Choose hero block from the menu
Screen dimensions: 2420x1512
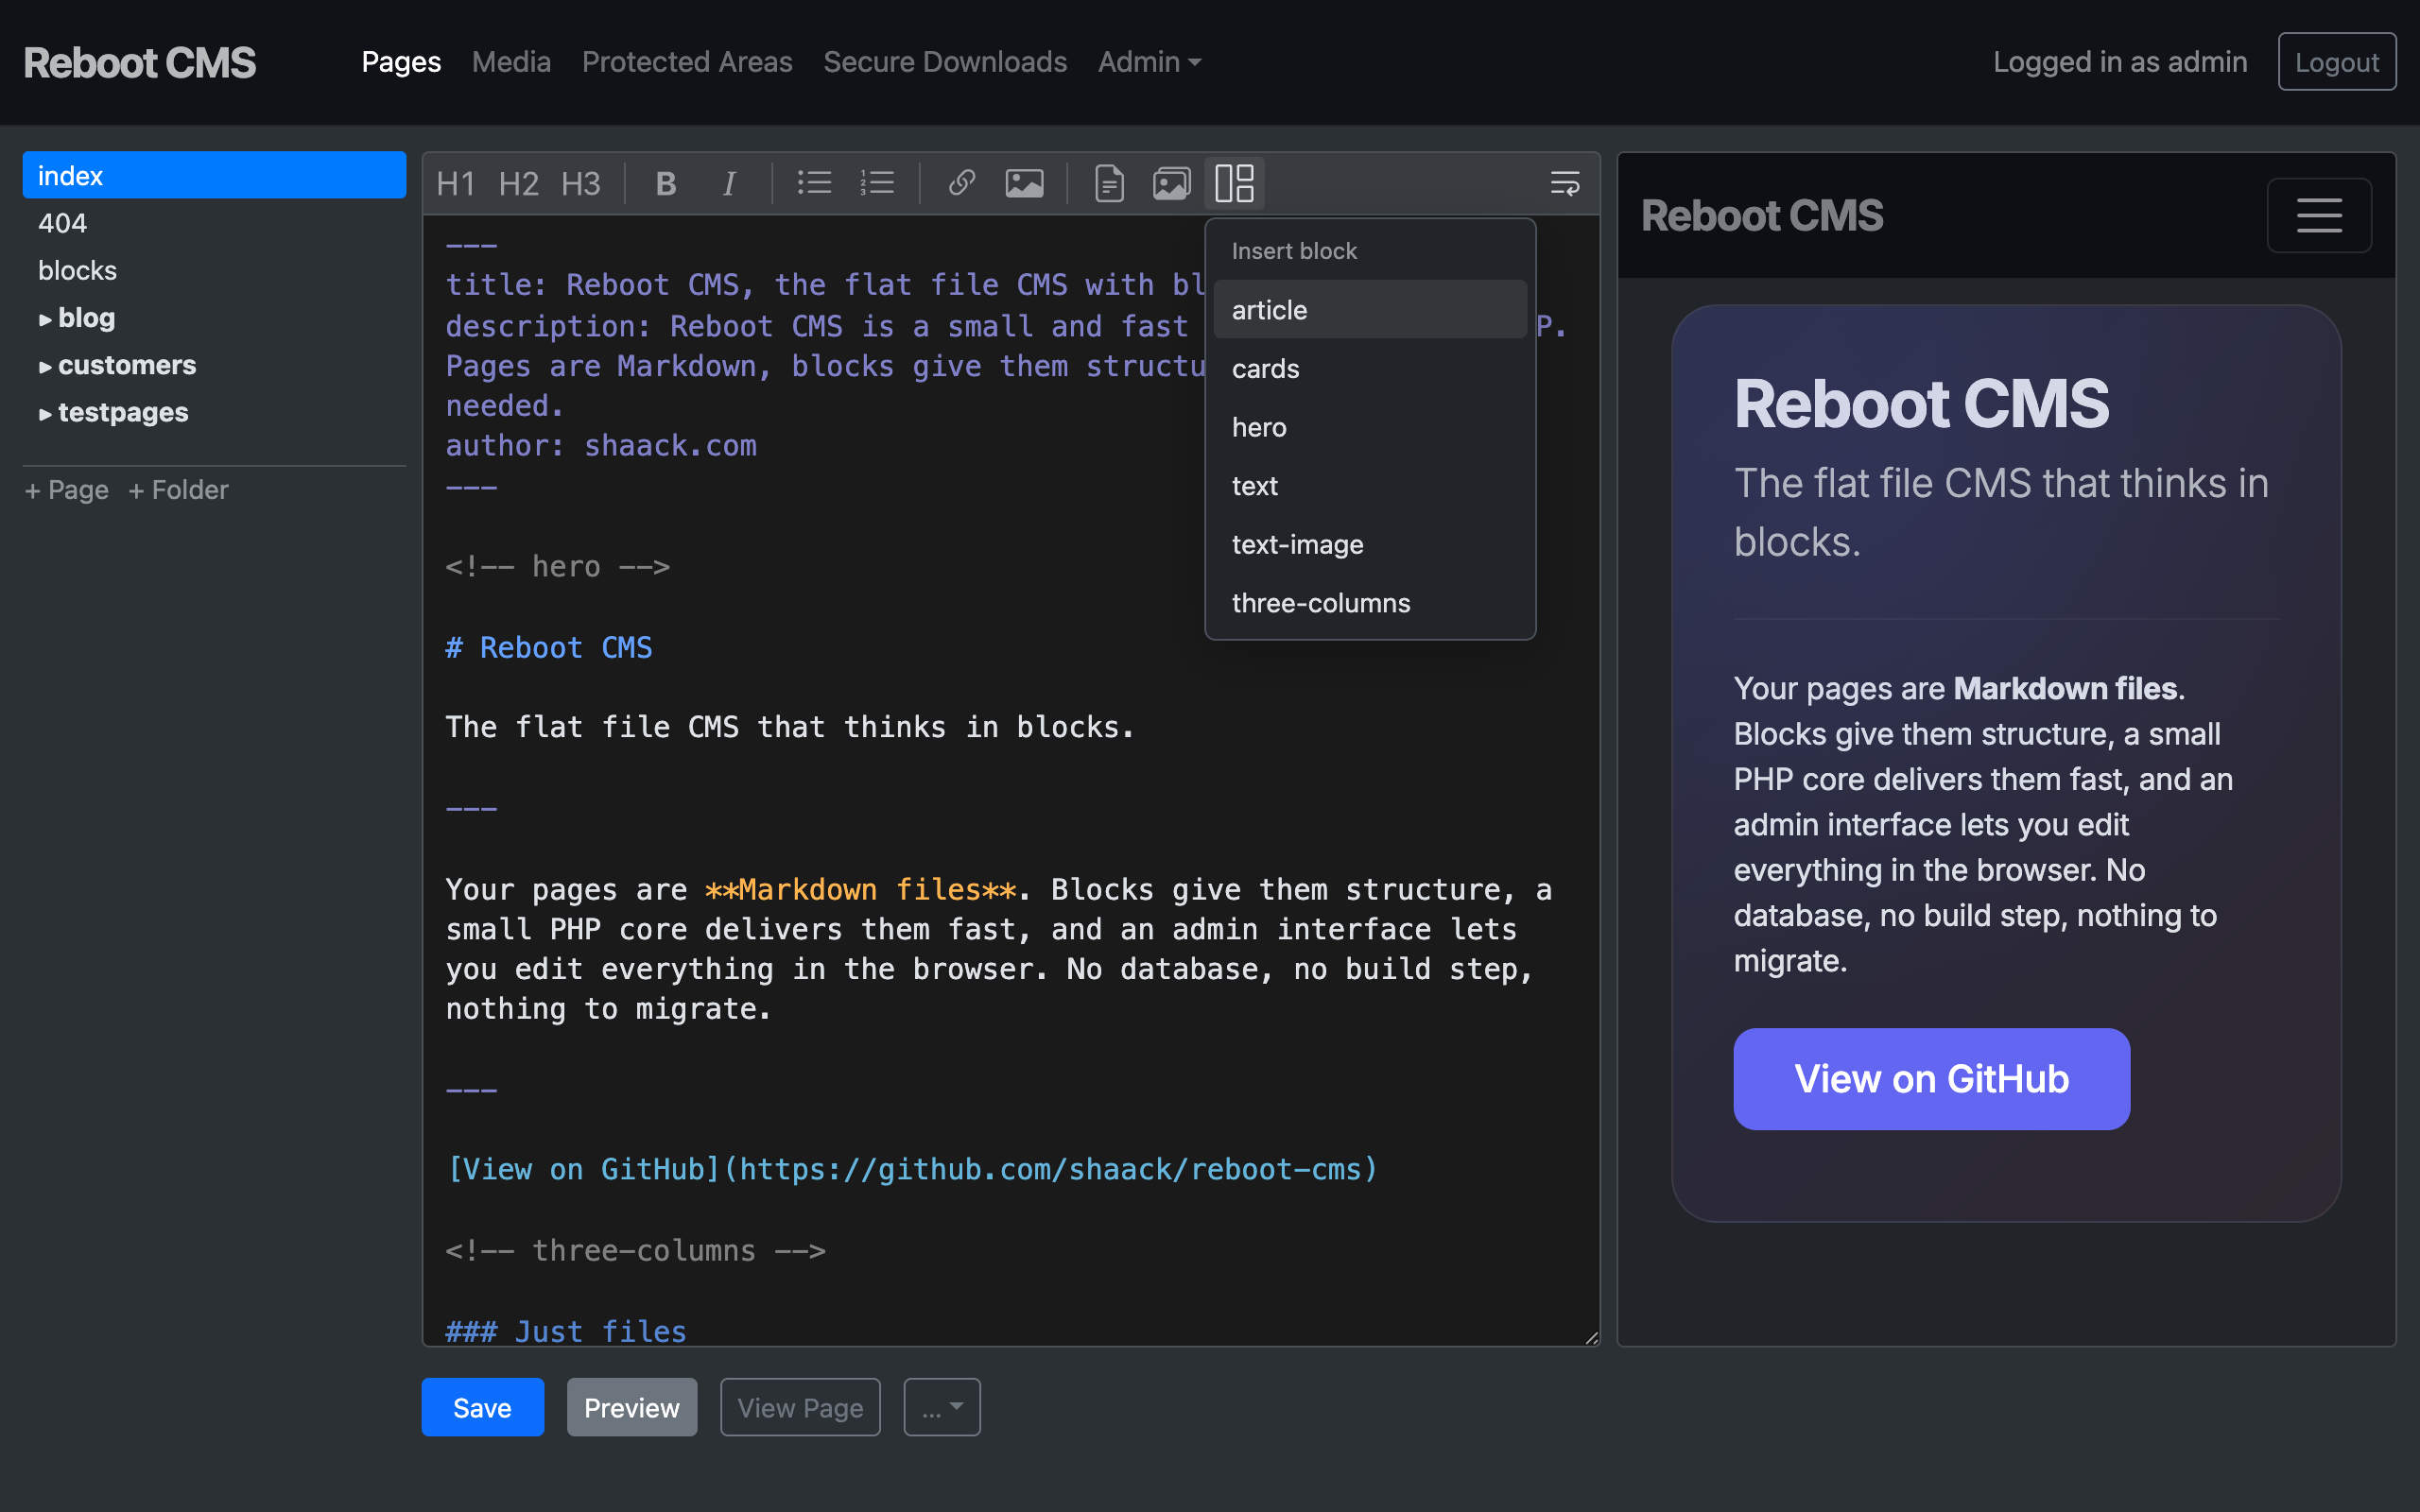coord(1370,427)
